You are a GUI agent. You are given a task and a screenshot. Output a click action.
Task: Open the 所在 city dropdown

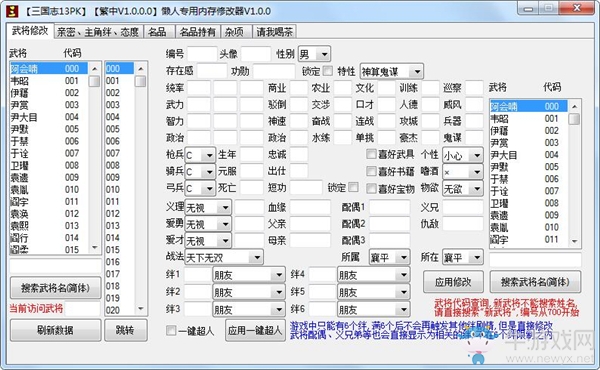(463, 258)
